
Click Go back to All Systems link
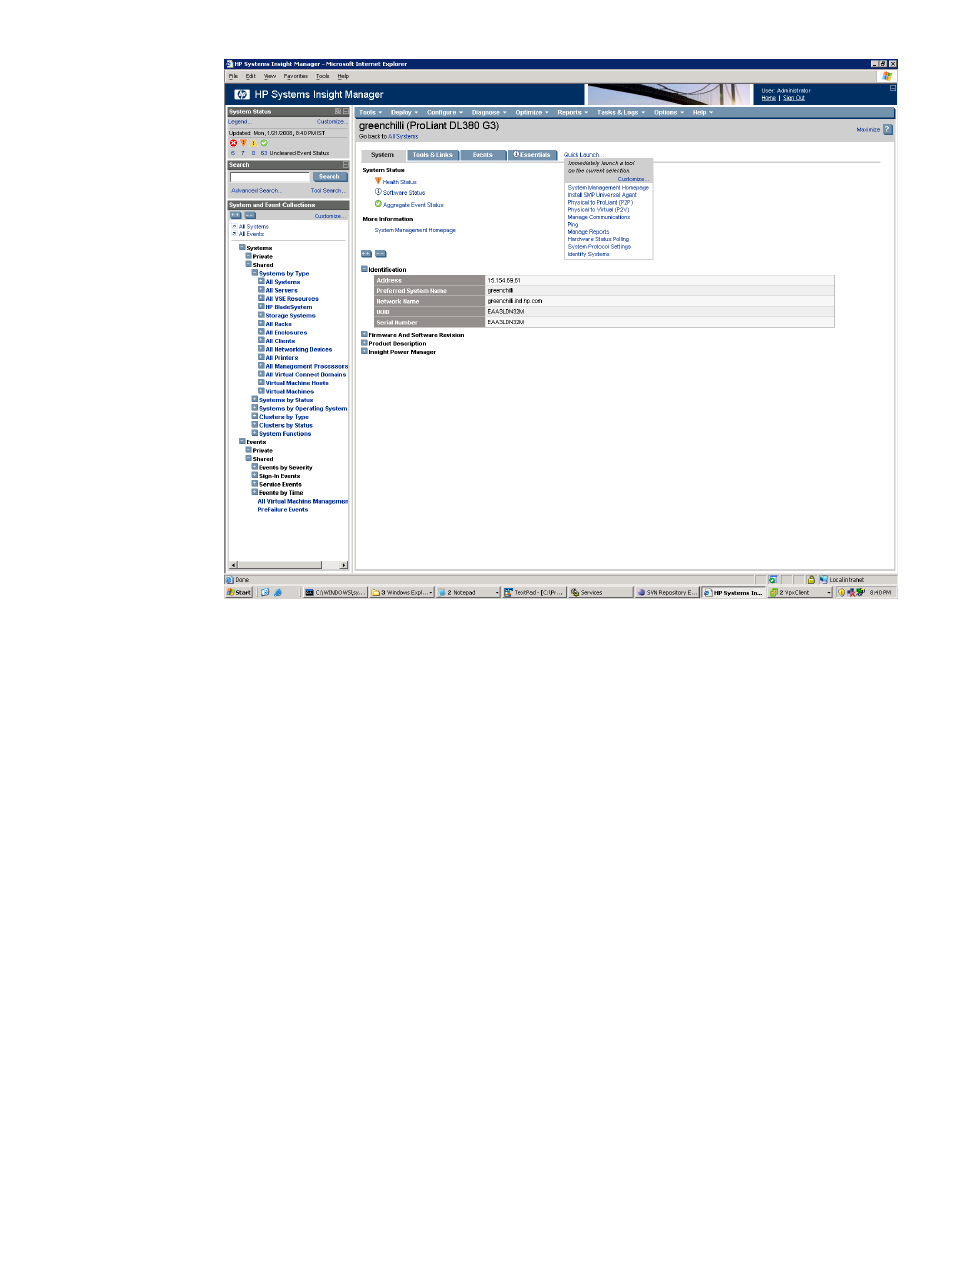pos(404,136)
